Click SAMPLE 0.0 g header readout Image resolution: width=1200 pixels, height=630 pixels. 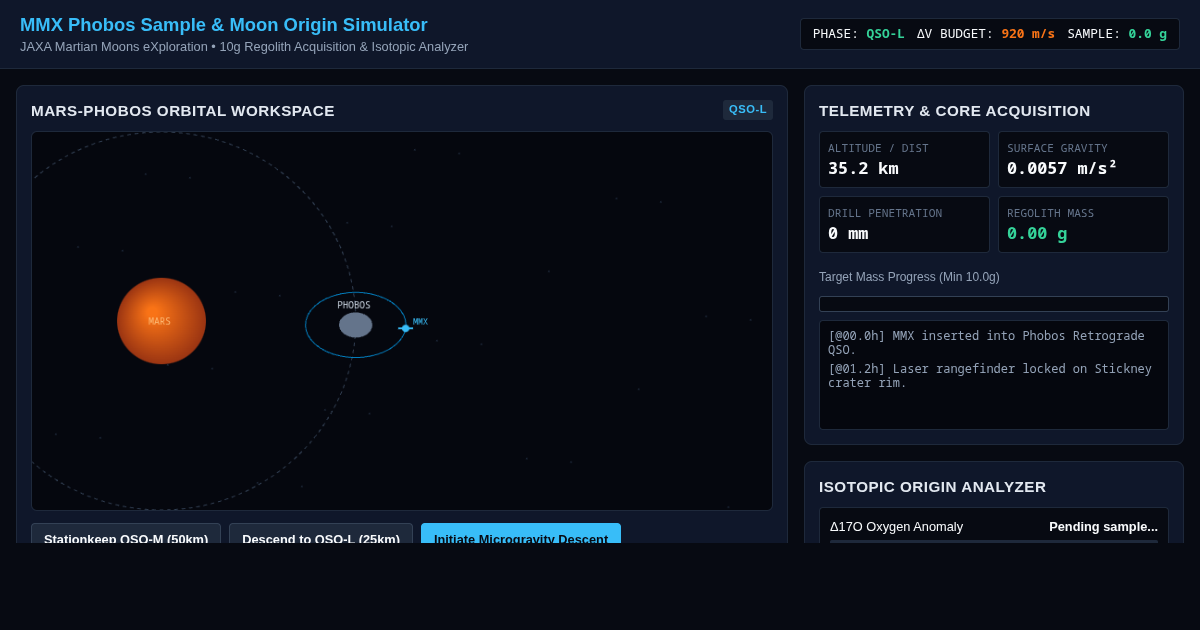point(1117,34)
